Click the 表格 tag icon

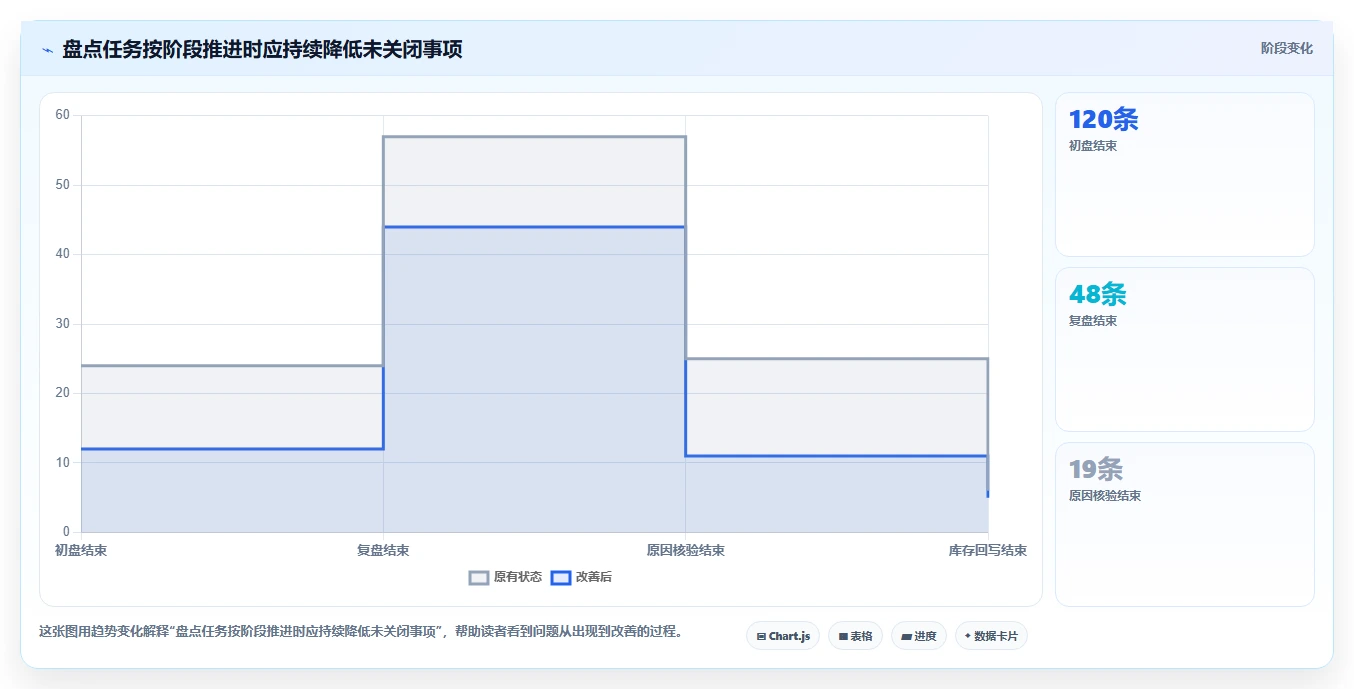843,636
